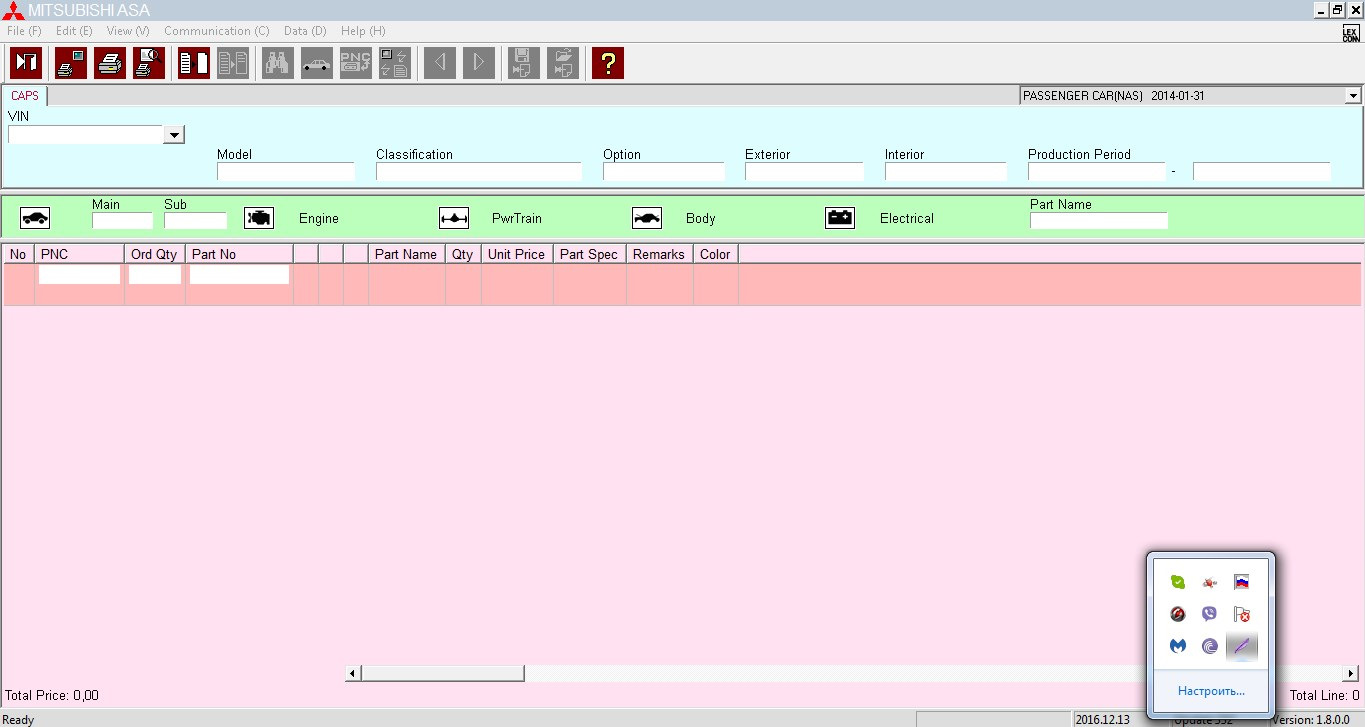Select the CAPS tab

pyautogui.click(x=25, y=96)
